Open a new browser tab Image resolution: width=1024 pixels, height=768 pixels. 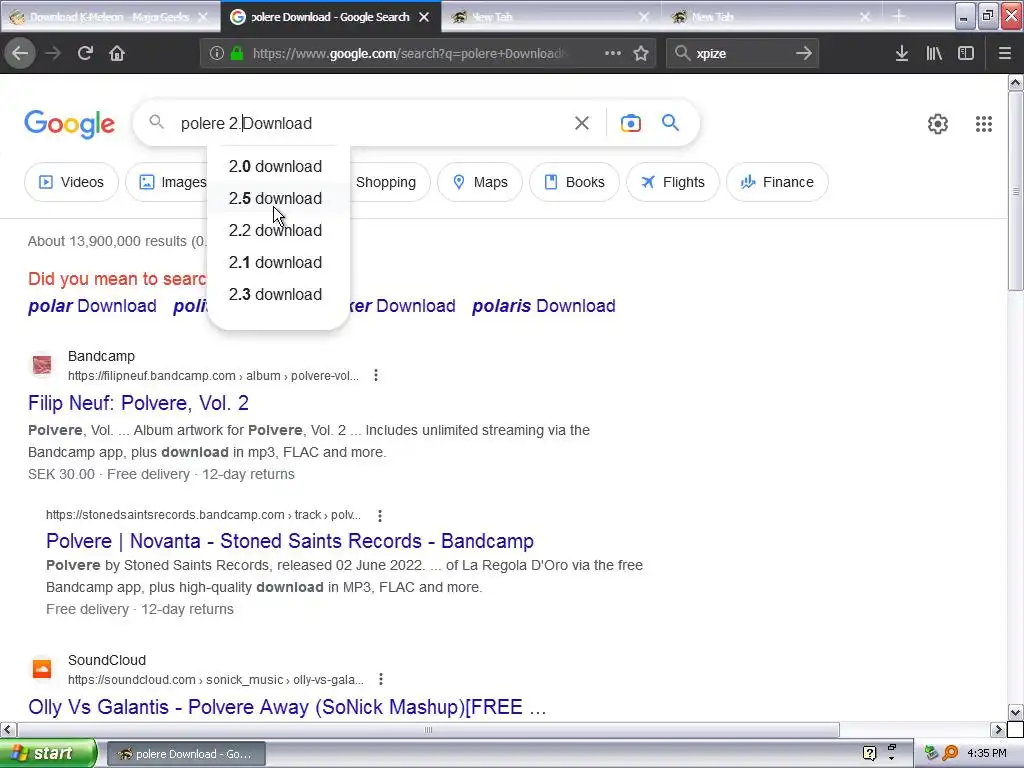click(899, 17)
